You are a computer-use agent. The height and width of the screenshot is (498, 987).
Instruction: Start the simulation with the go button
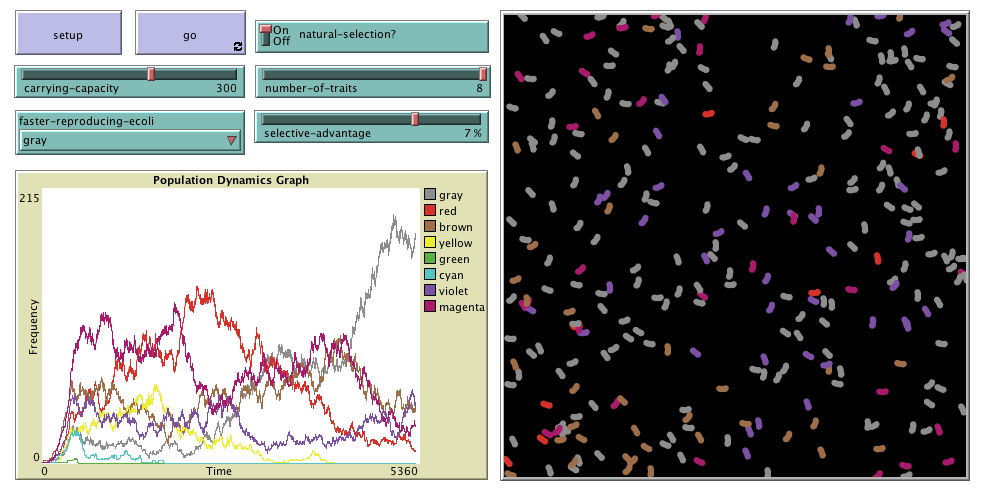[x=189, y=34]
